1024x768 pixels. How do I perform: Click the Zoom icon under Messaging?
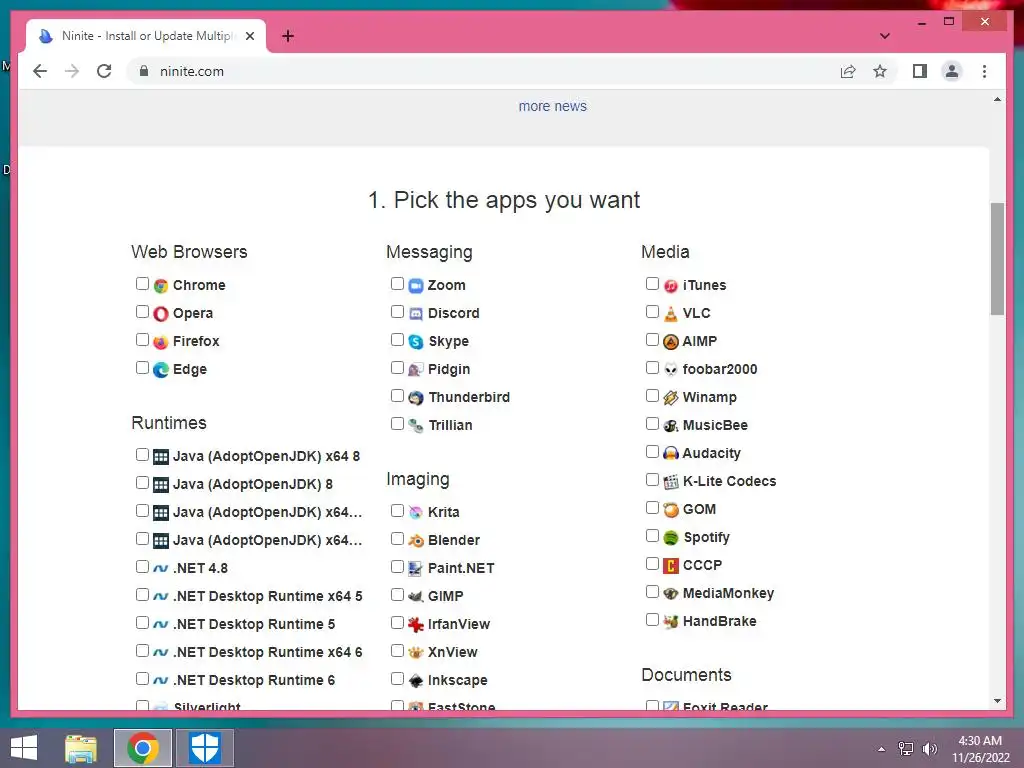[x=416, y=285]
